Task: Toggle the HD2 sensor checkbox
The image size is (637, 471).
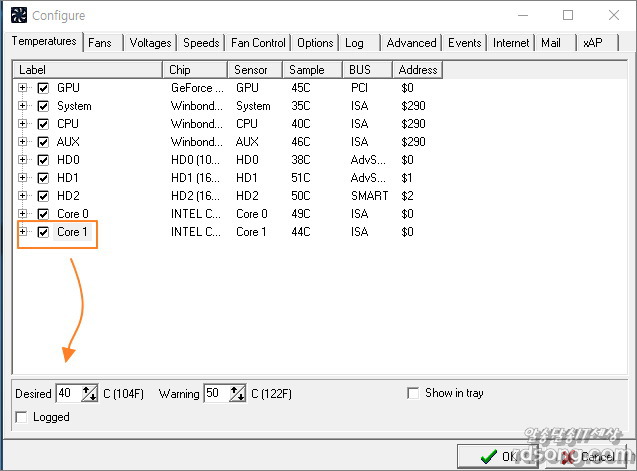Action: [43, 196]
